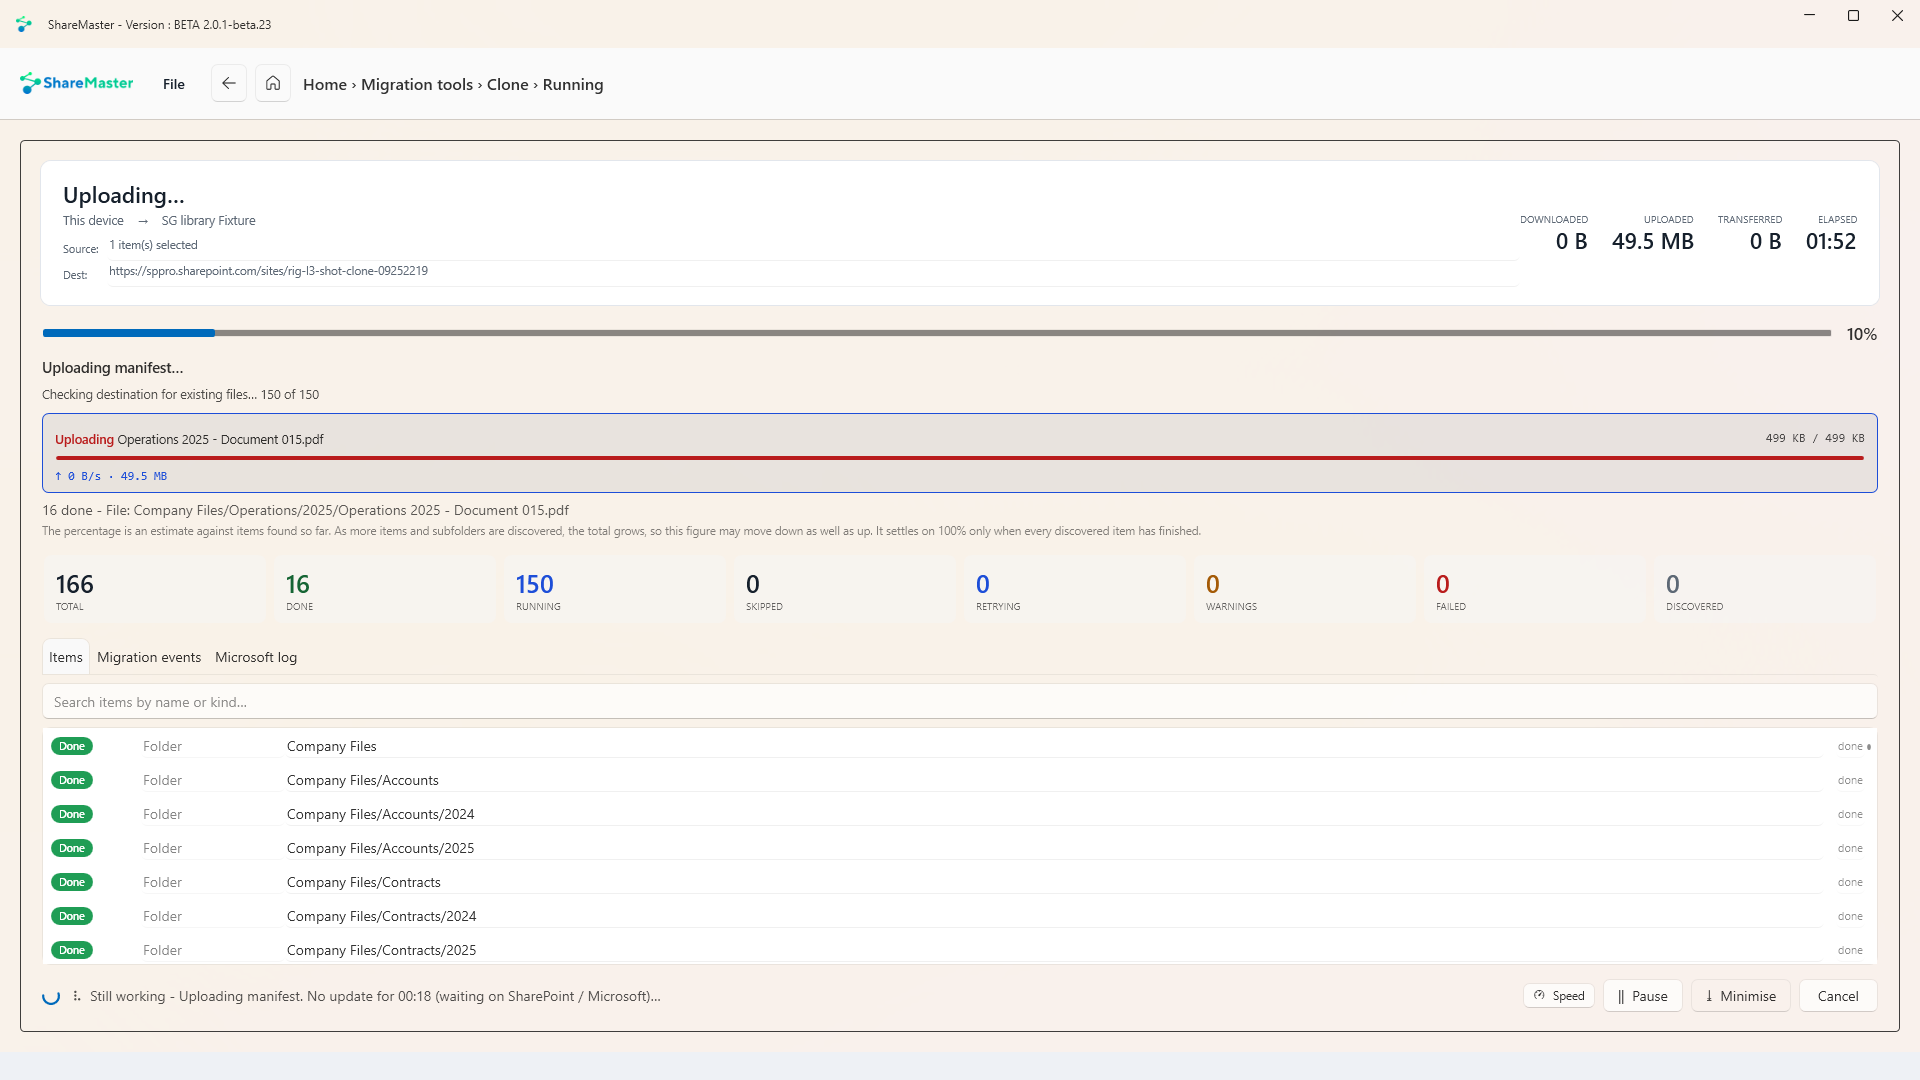Click the ShareMaster logo in header

pyautogui.click(x=76, y=83)
